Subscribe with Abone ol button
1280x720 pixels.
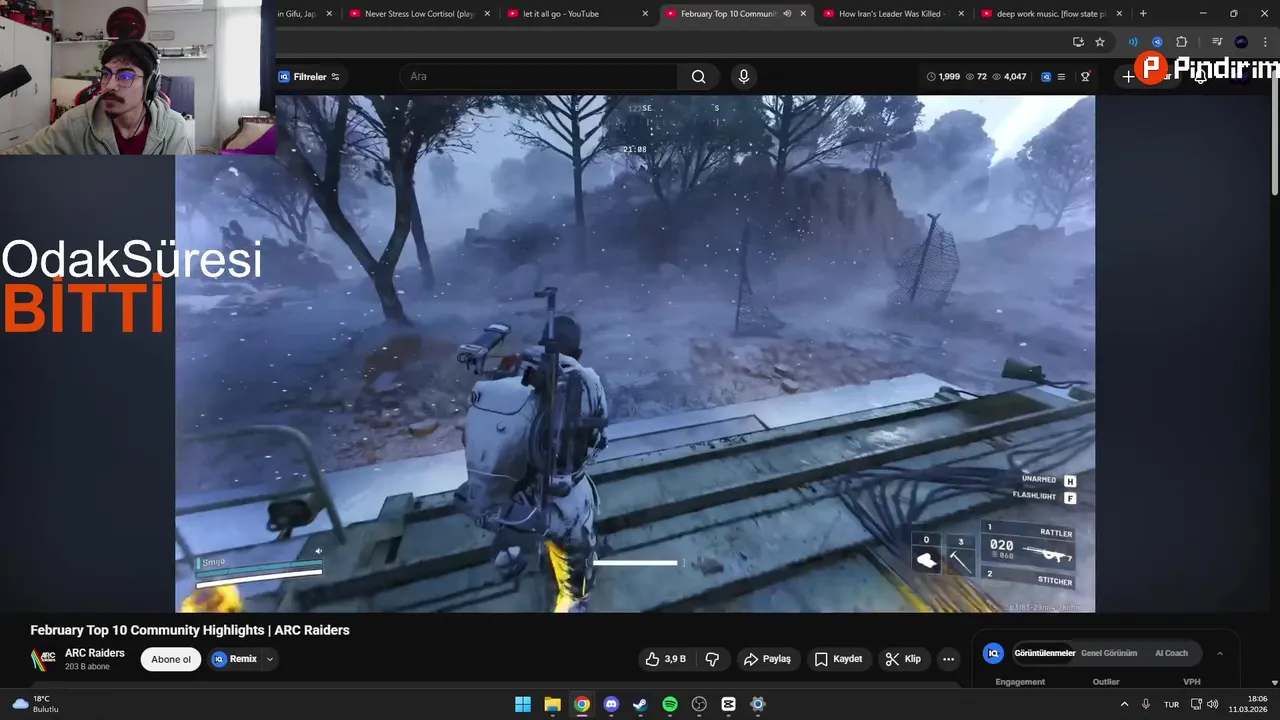coord(171,659)
